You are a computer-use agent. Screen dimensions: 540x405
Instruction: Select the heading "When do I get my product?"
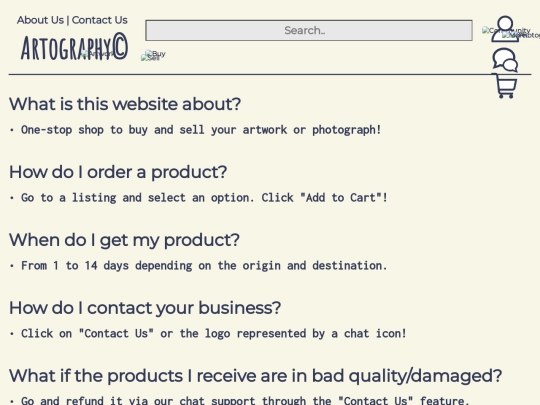tap(124, 239)
